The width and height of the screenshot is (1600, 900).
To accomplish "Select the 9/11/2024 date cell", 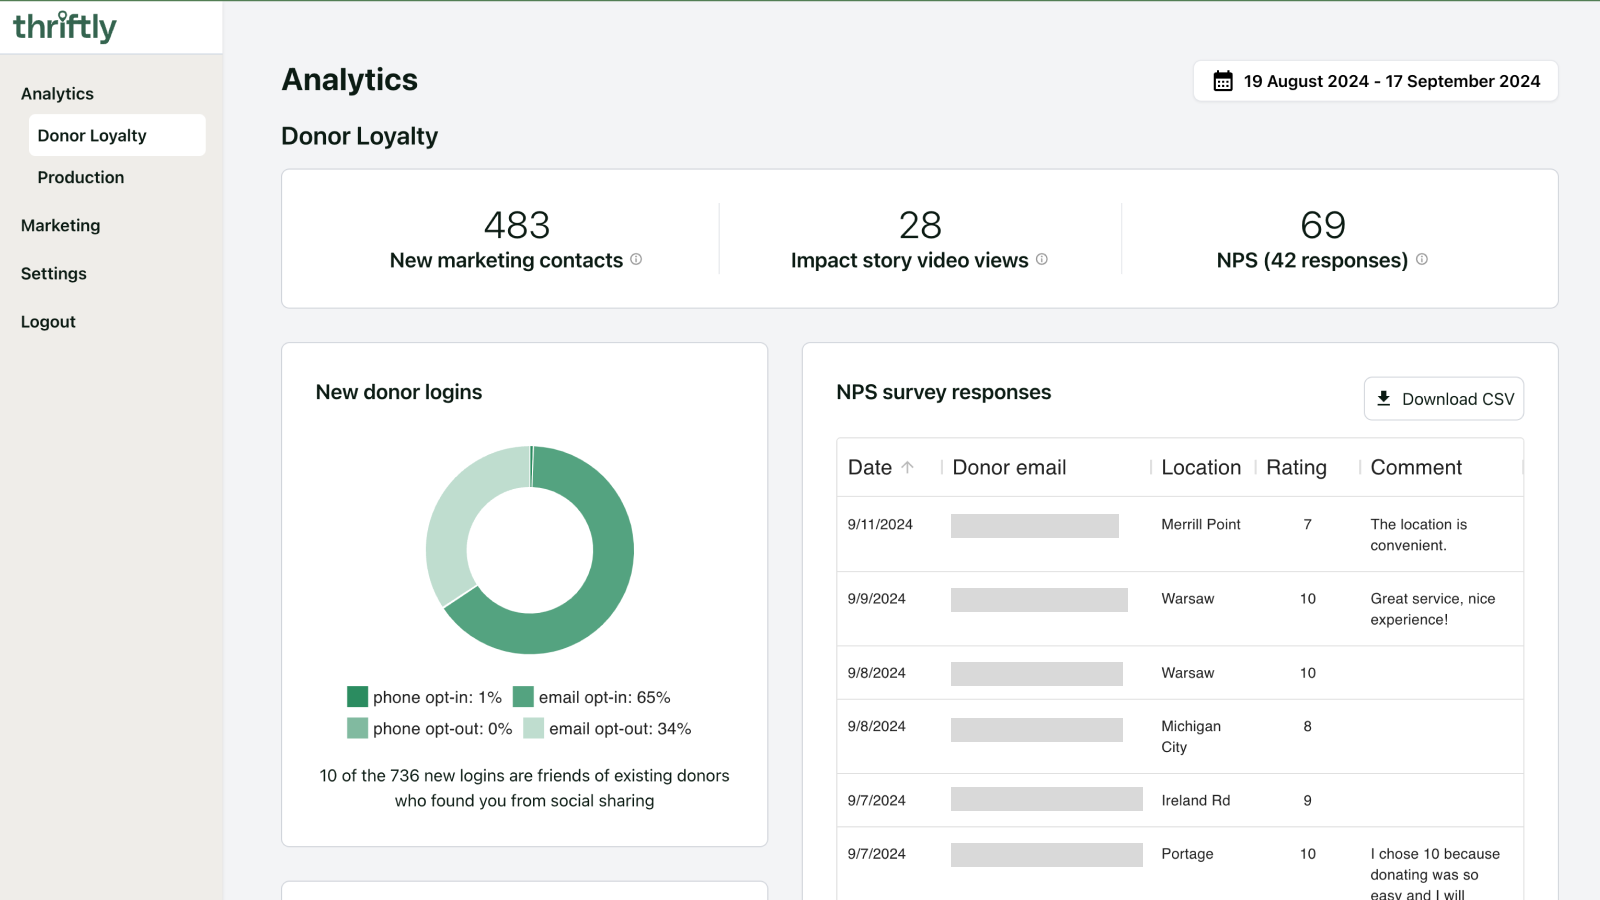I will [x=880, y=524].
